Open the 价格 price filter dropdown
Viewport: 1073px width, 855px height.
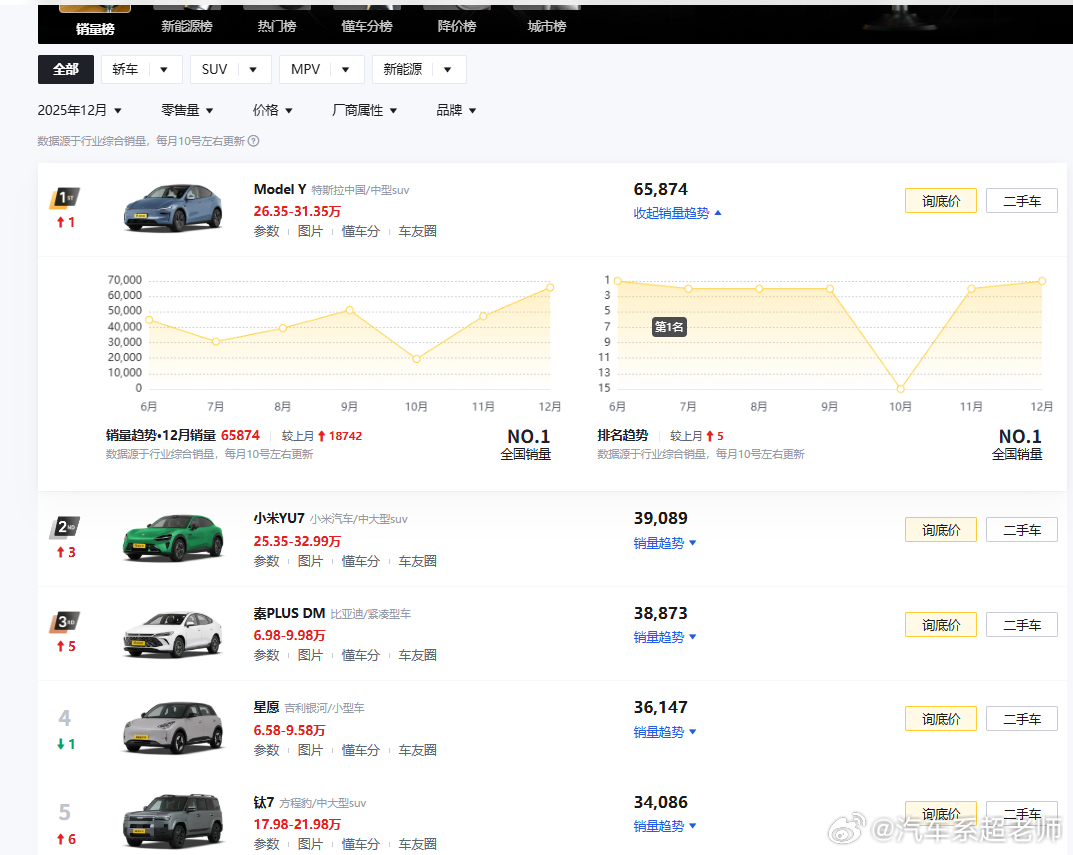(272, 110)
